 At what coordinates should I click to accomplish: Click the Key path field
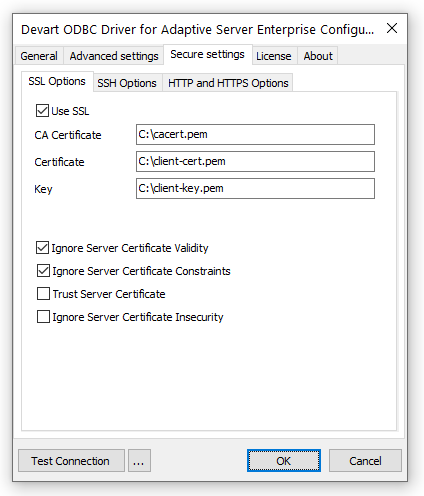coord(255,188)
